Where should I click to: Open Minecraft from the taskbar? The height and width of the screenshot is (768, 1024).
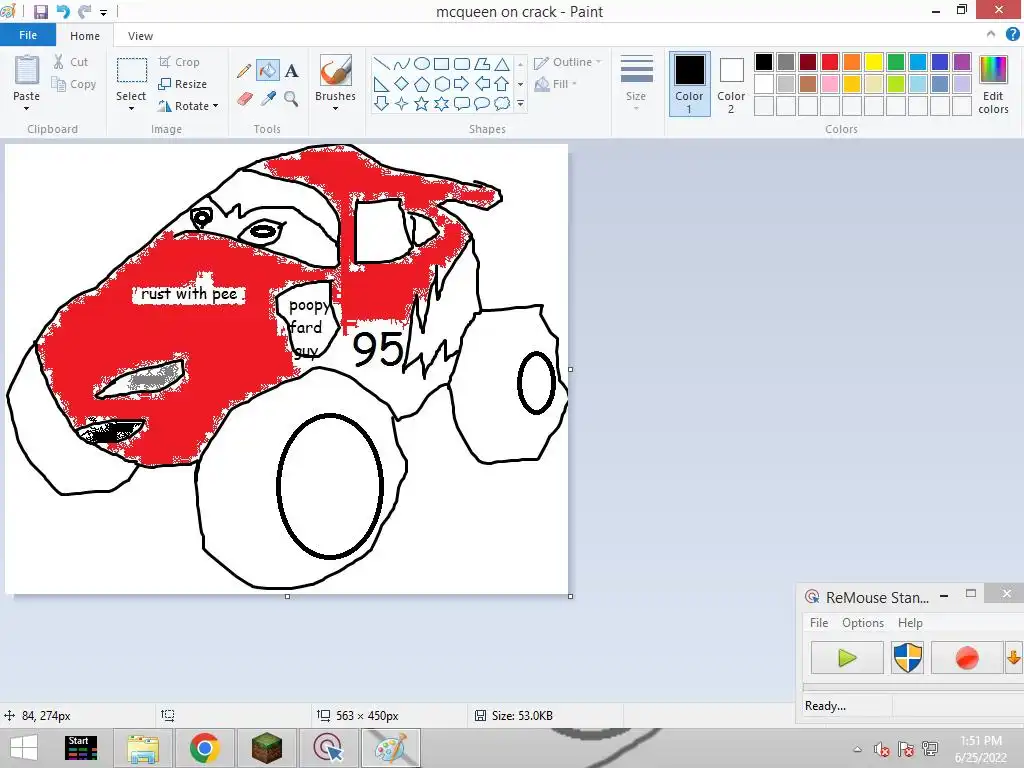coord(266,748)
